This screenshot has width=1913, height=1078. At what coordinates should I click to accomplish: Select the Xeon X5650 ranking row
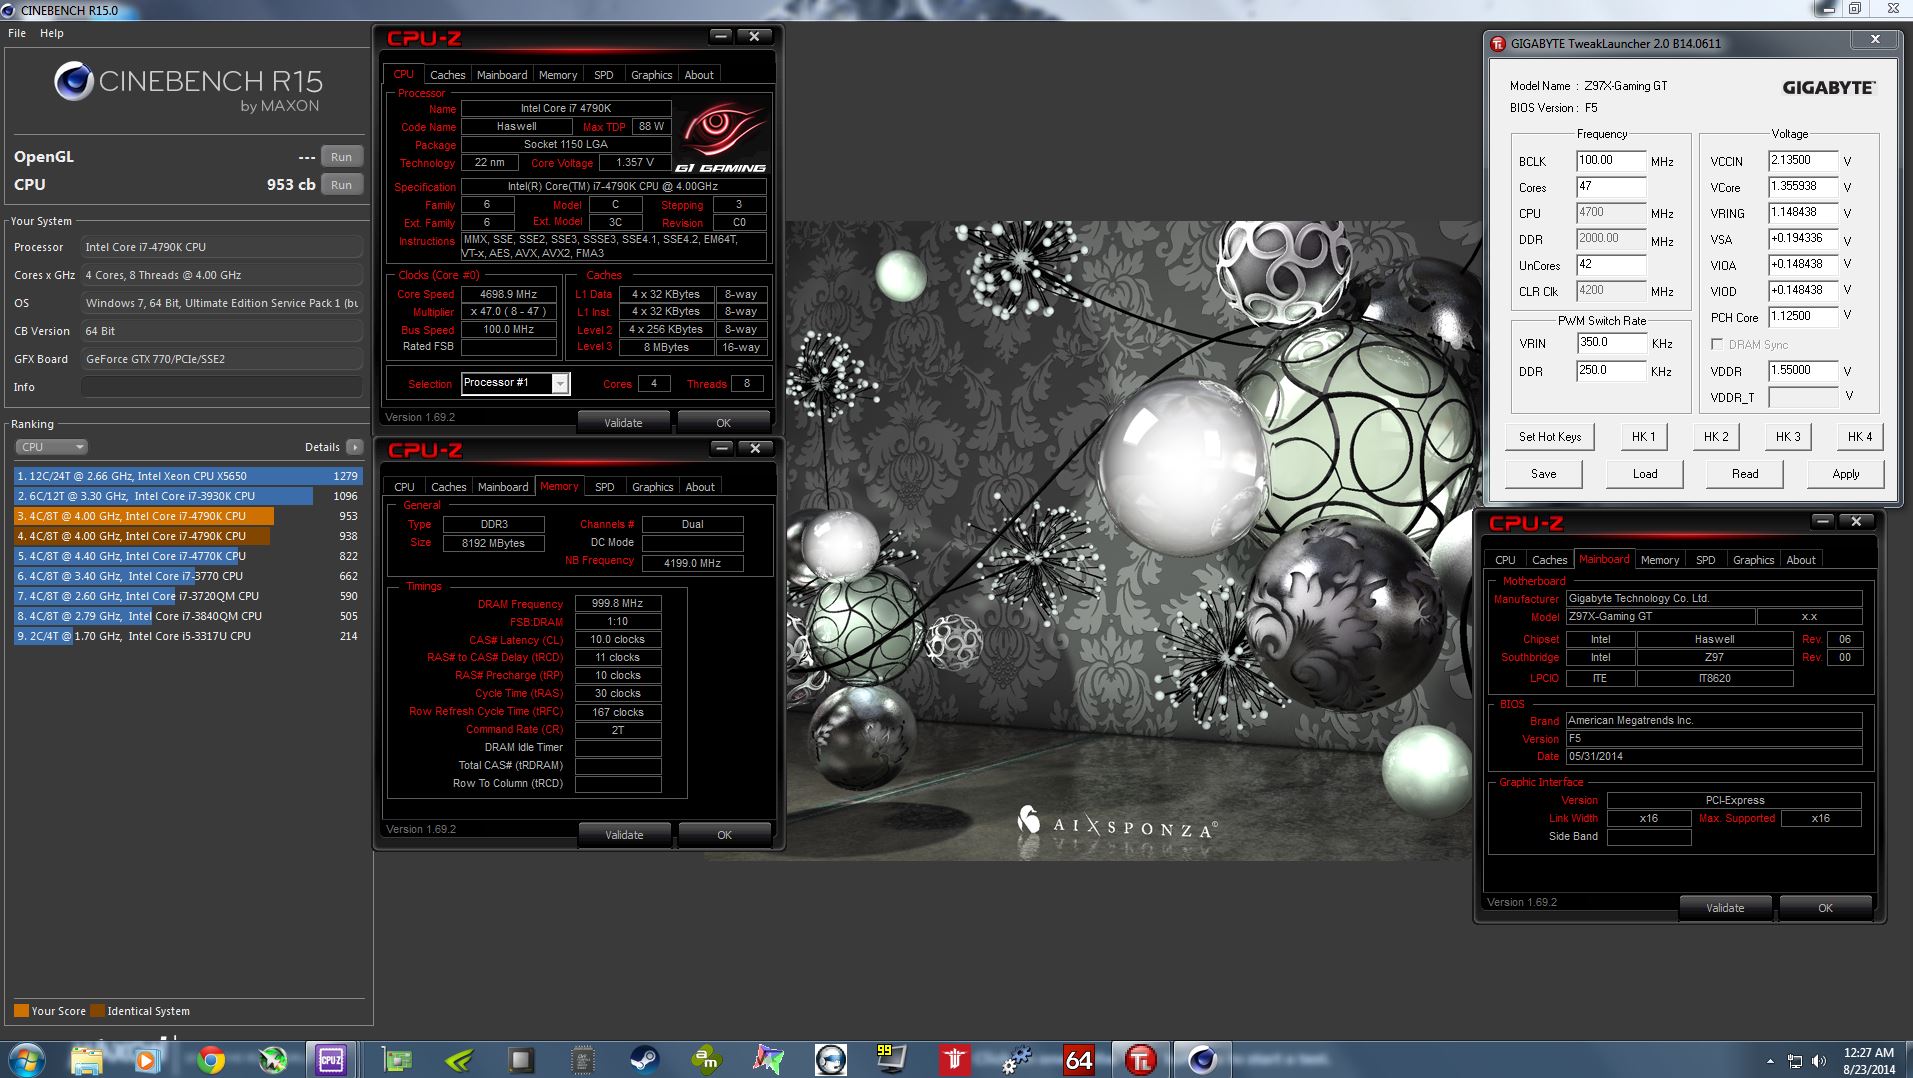click(x=188, y=476)
